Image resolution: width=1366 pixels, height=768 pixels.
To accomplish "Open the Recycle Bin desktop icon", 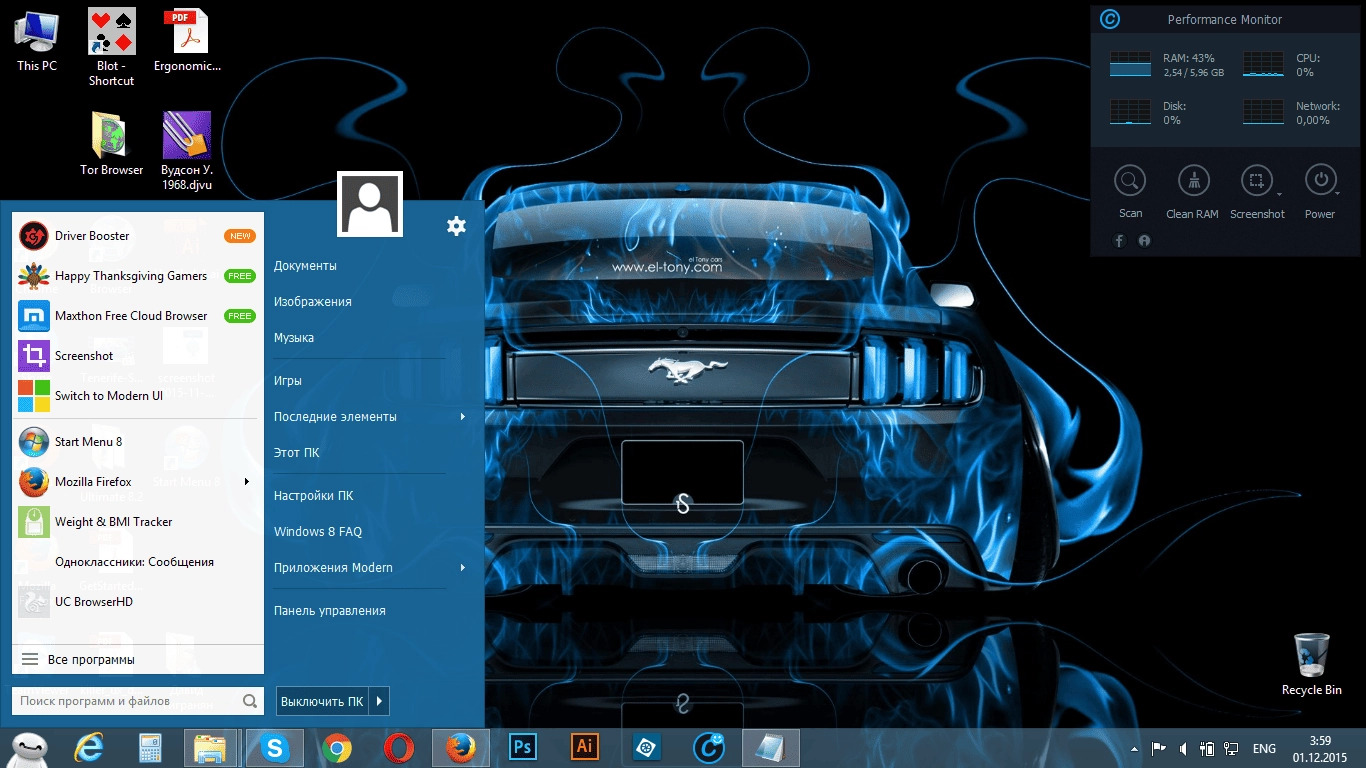I will click(1312, 664).
